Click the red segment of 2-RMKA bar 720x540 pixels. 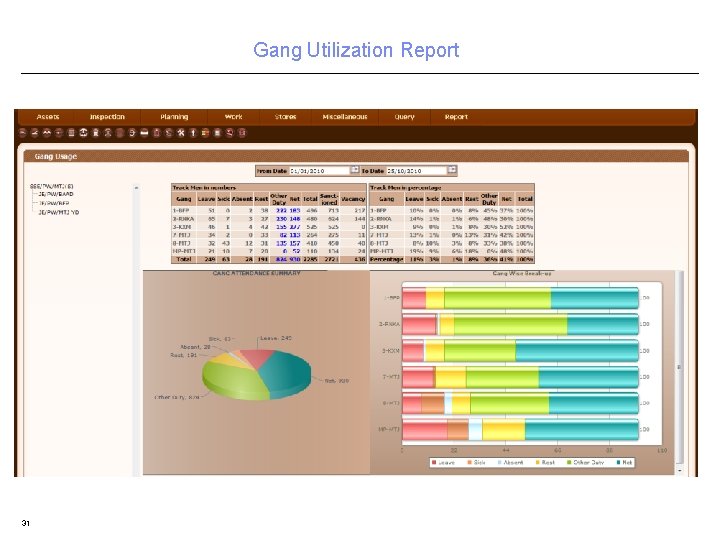coord(419,324)
